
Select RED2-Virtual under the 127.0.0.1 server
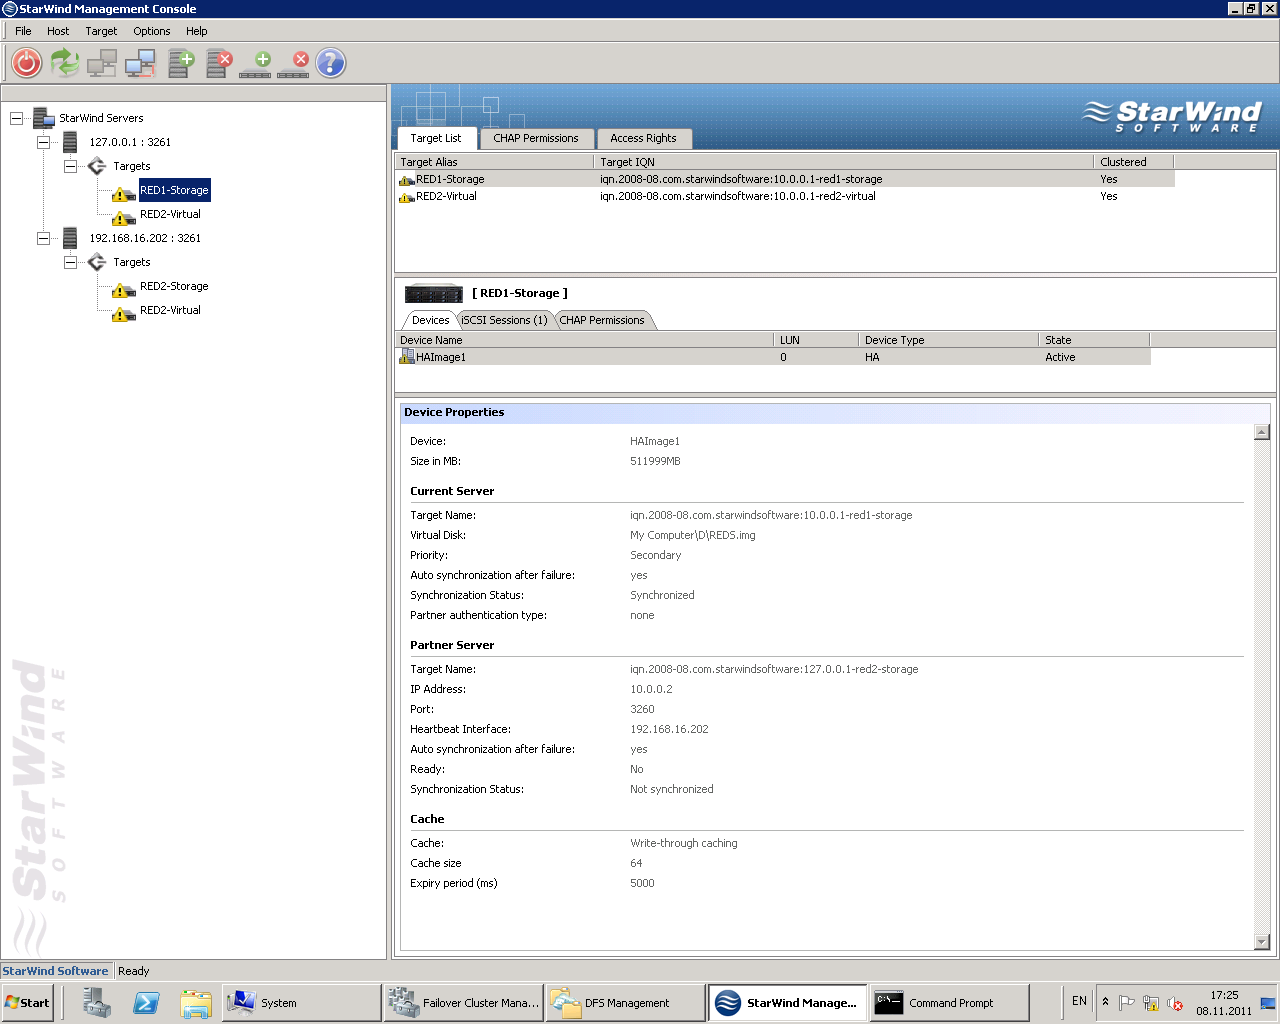point(170,214)
